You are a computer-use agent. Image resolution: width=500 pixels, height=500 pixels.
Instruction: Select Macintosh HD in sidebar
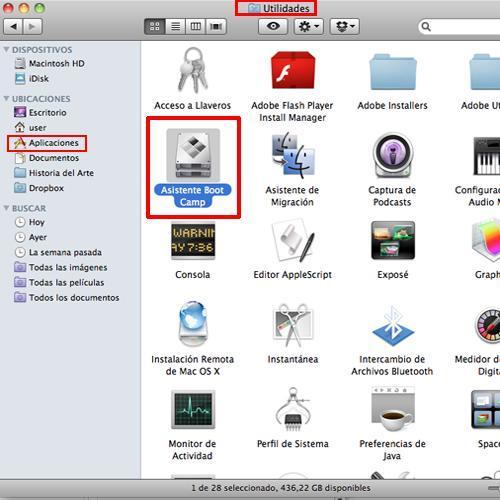(50, 63)
